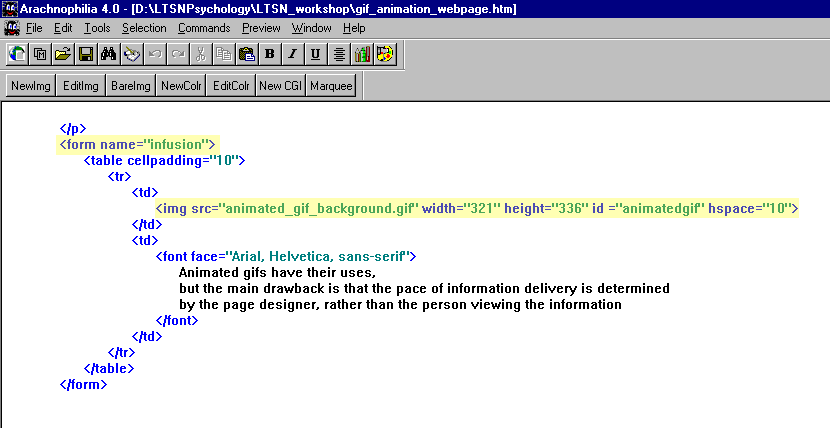Click the paste clipboard icon
Image resolution: width=830 pixels, height=428 pixels.
[x=246, y=54]
